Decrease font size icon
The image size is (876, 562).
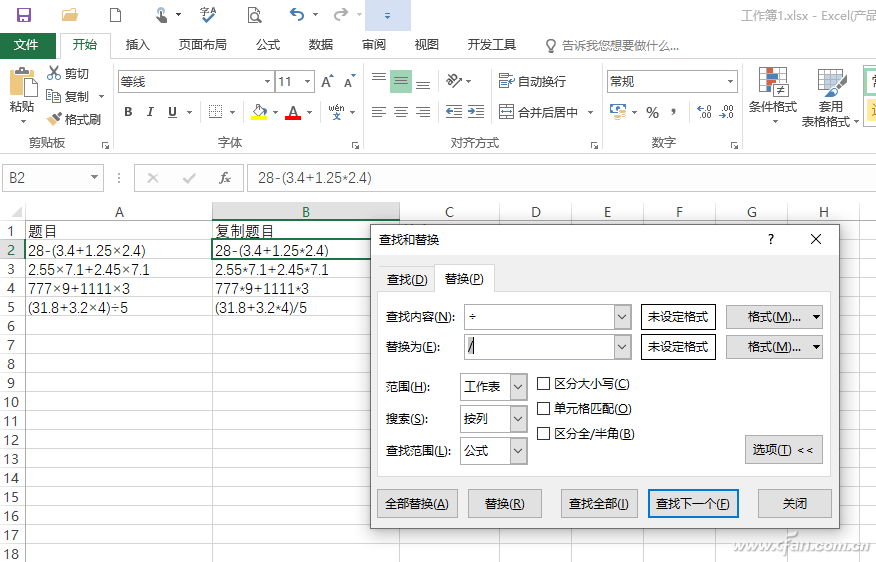pyautogui.click(x=350, y=82)
